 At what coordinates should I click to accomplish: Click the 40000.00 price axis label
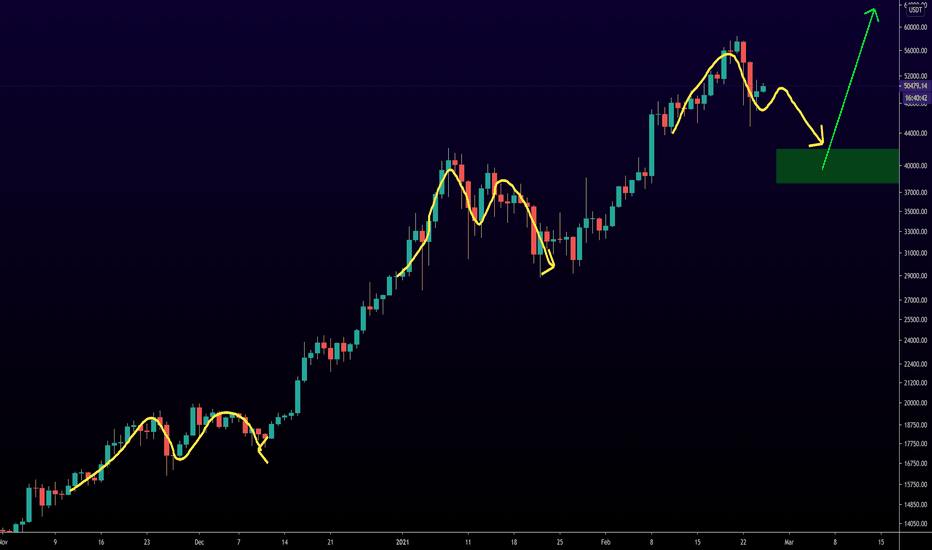[x=916, y=166]
